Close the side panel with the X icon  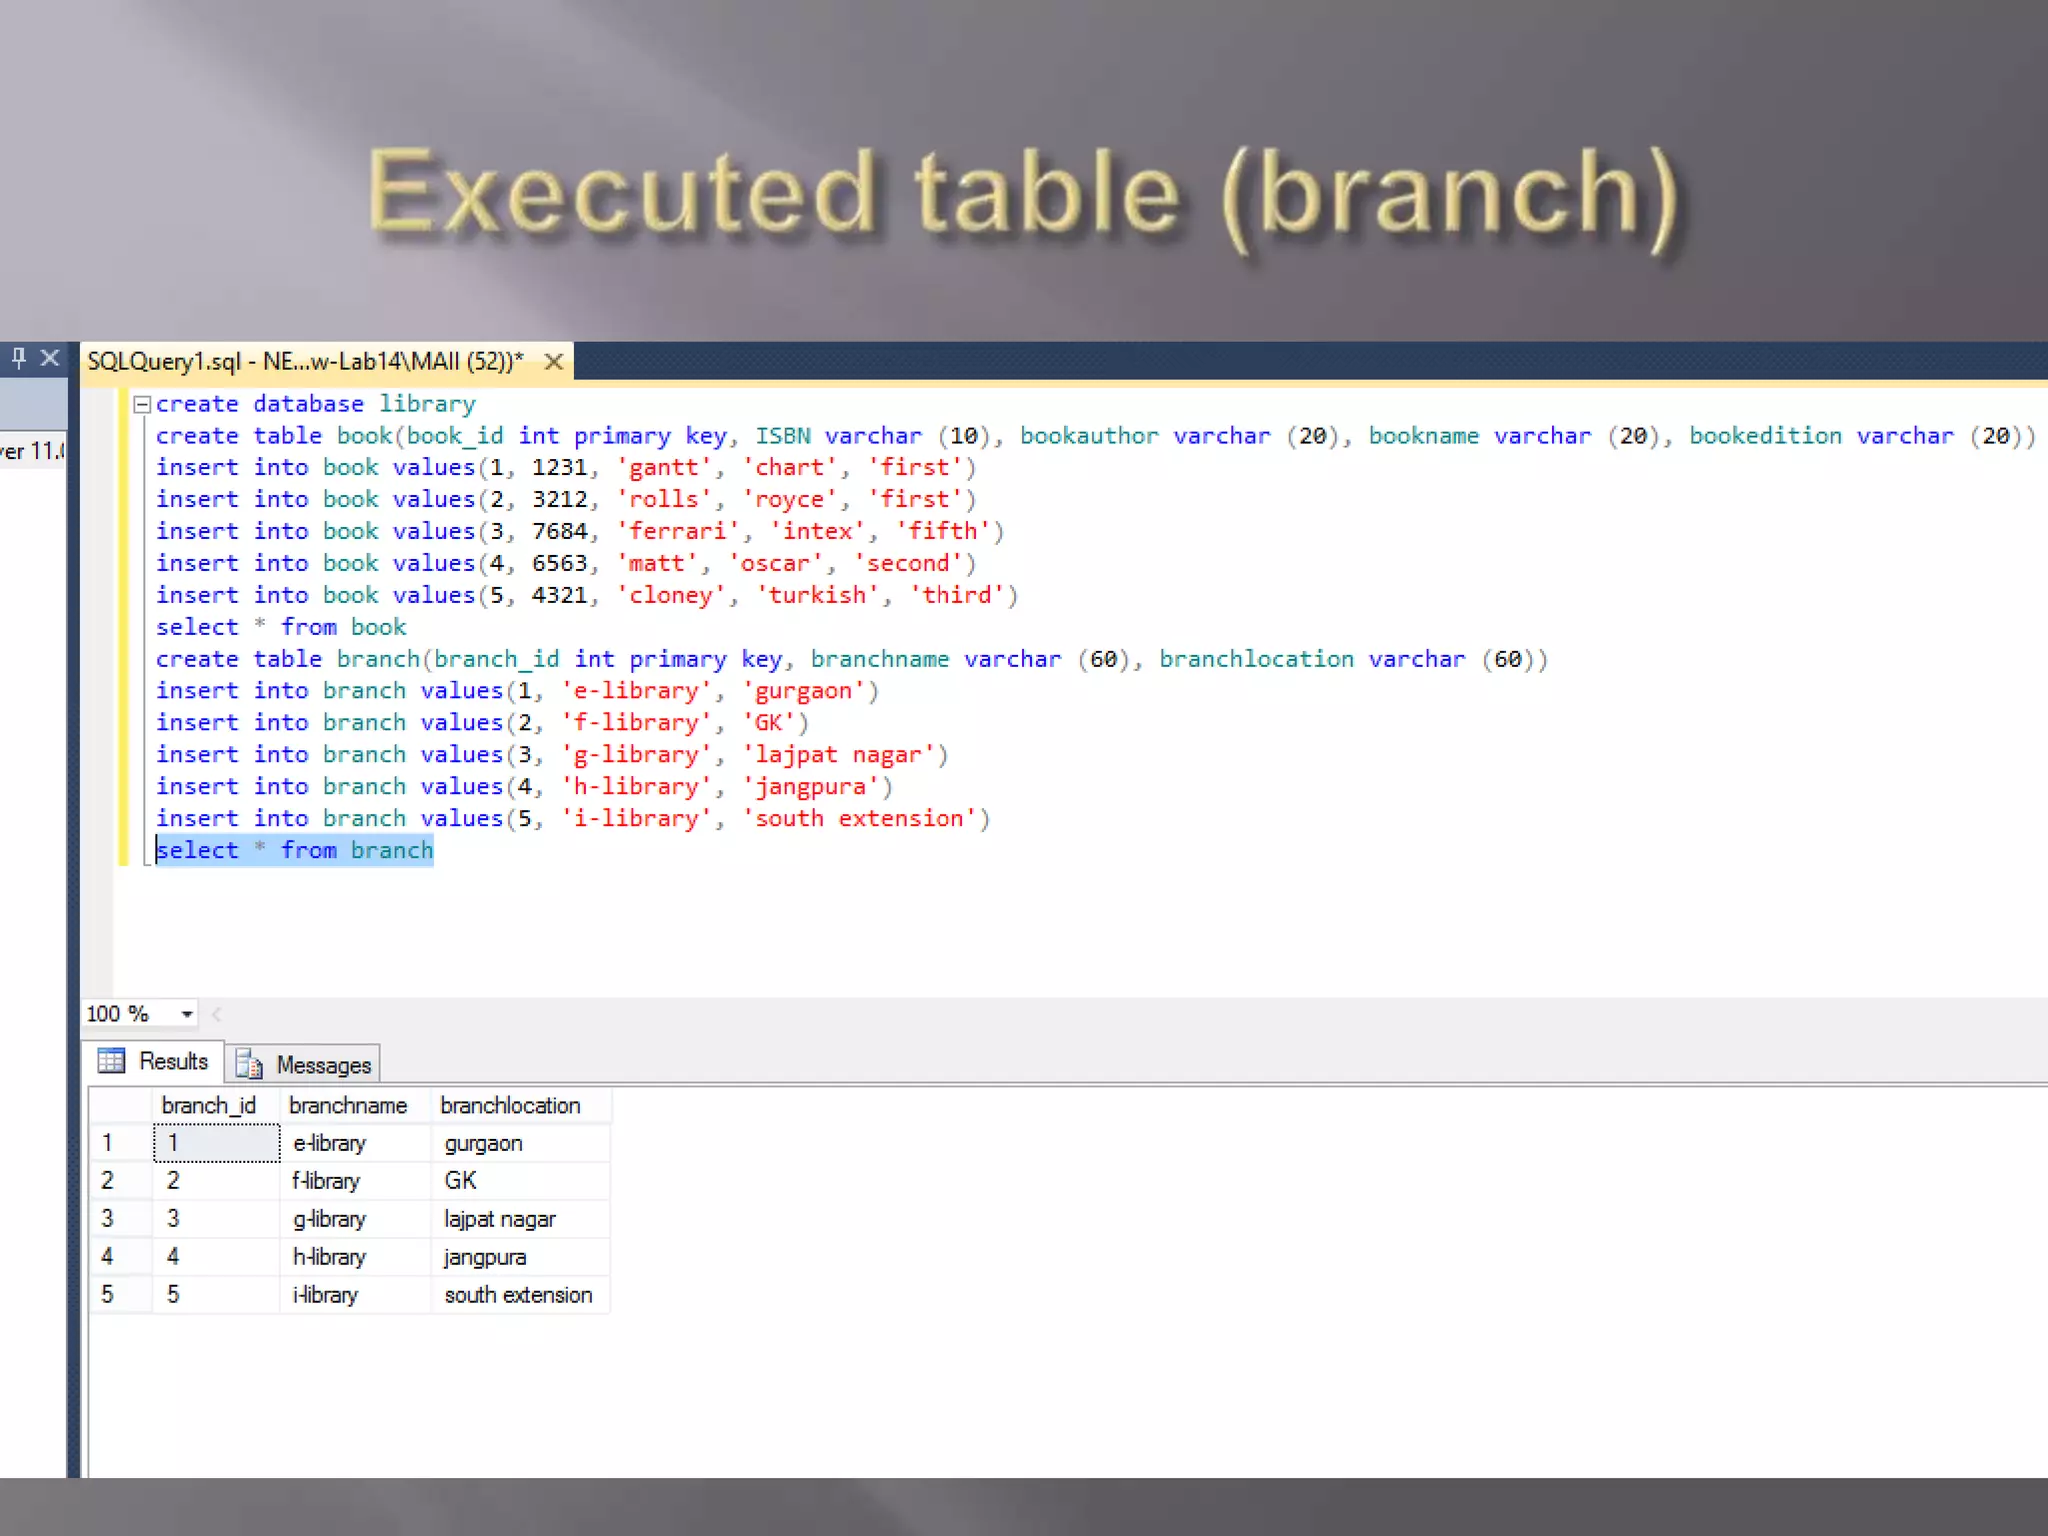50,358
